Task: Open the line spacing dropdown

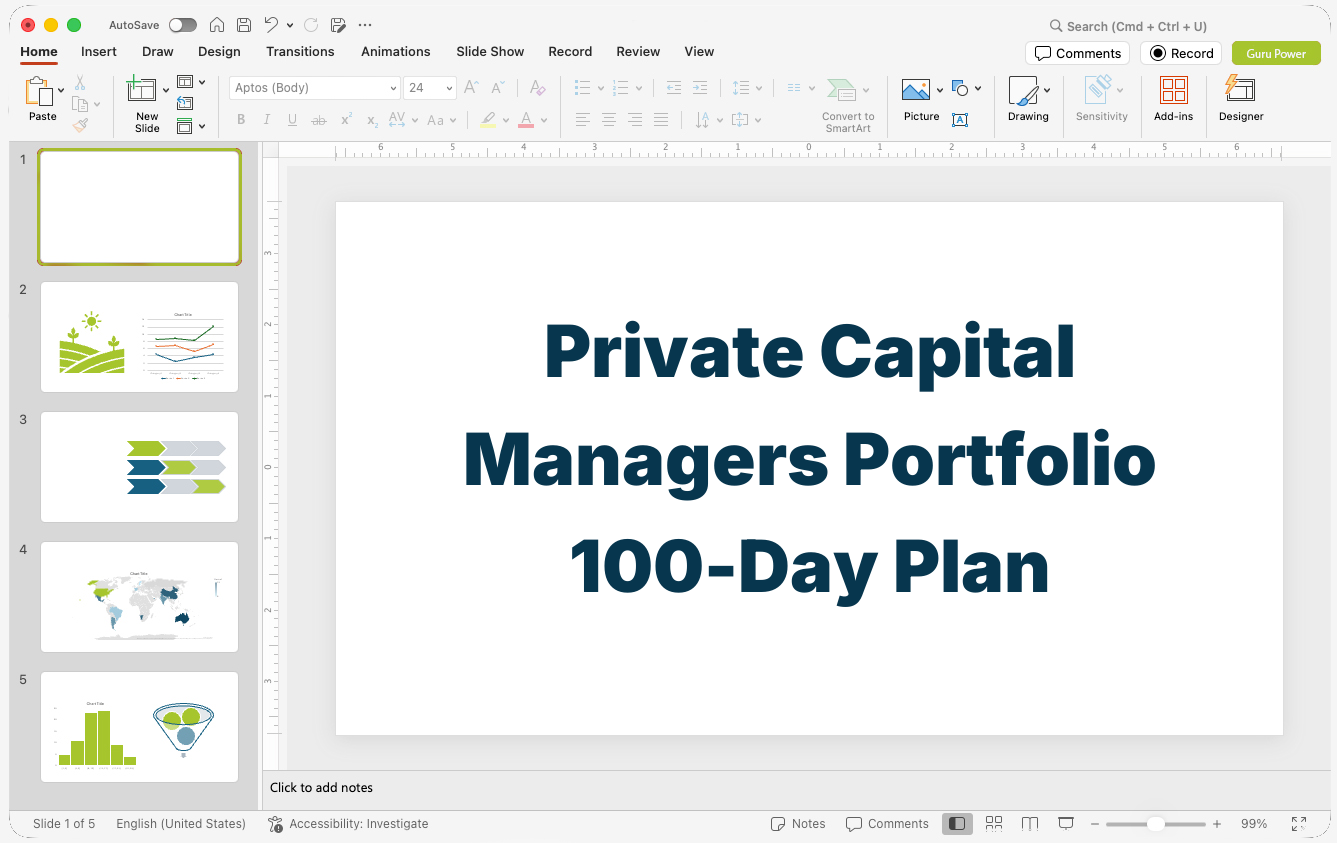Action: pyautogui.click(x=746, y=88)
